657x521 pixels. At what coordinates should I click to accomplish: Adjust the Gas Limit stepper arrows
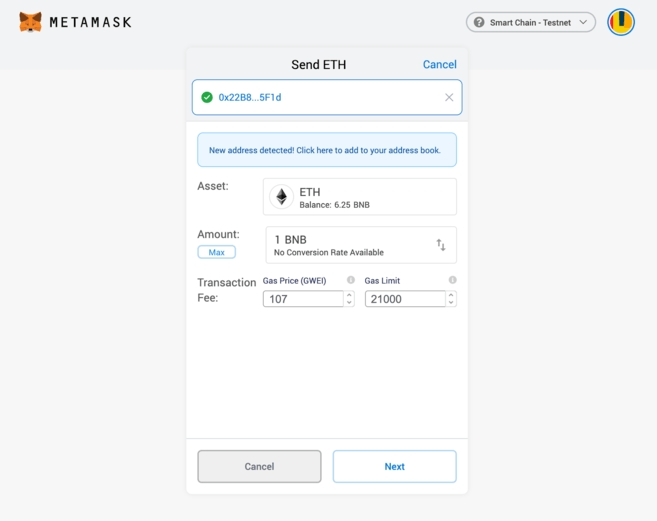point(451,298)
